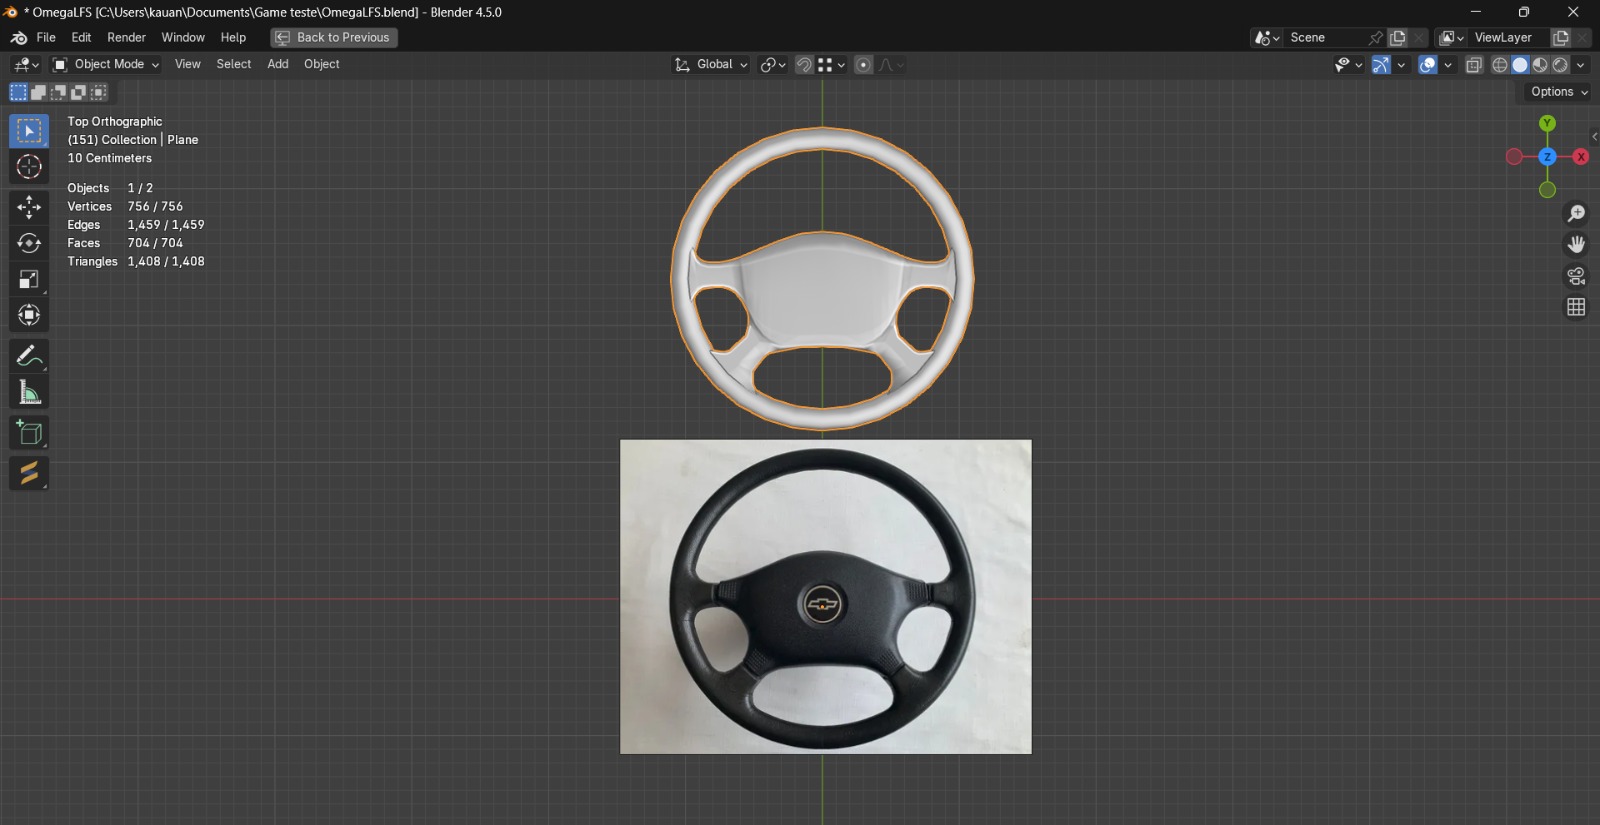Screen dimensions: 1600x825
Task: Open the Window menu
Action: coord(183,38)
